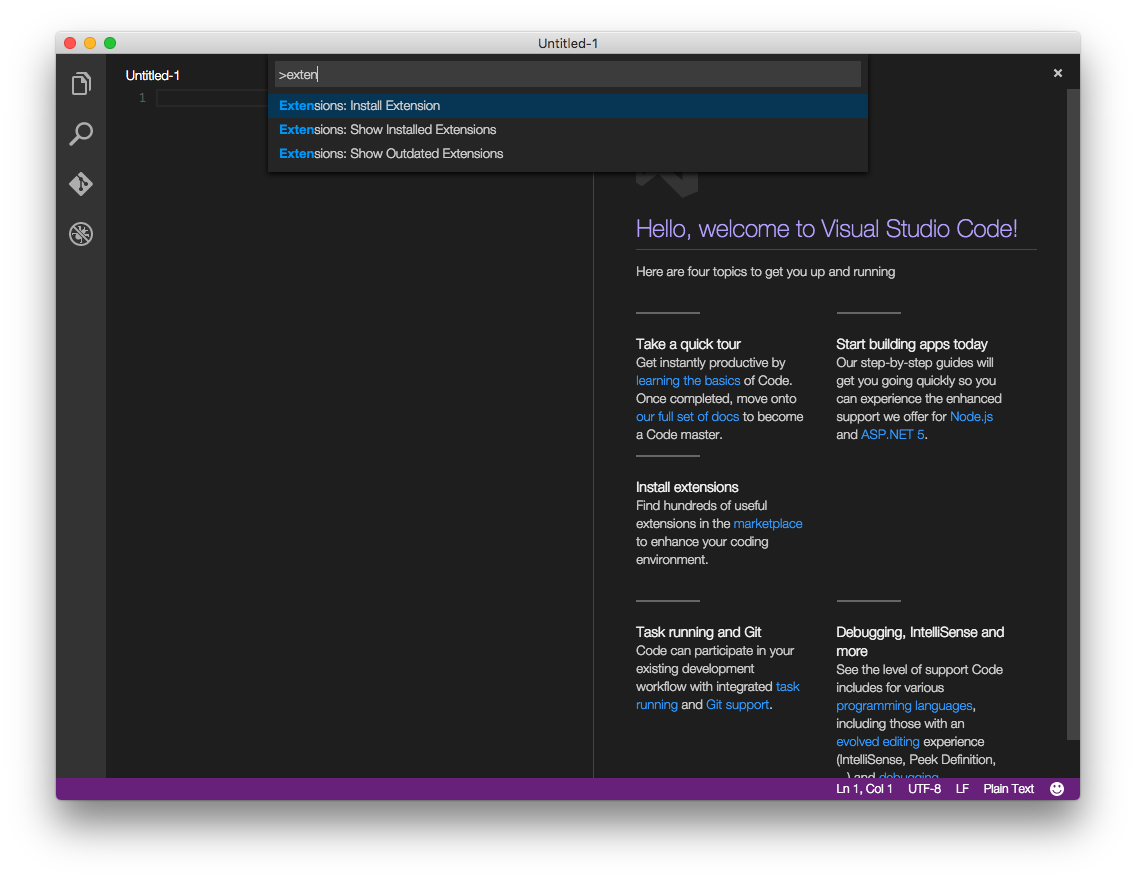This screenshot has height=880, width=1136.
Task: Click the command palette input field
Action: pos(567,74)
